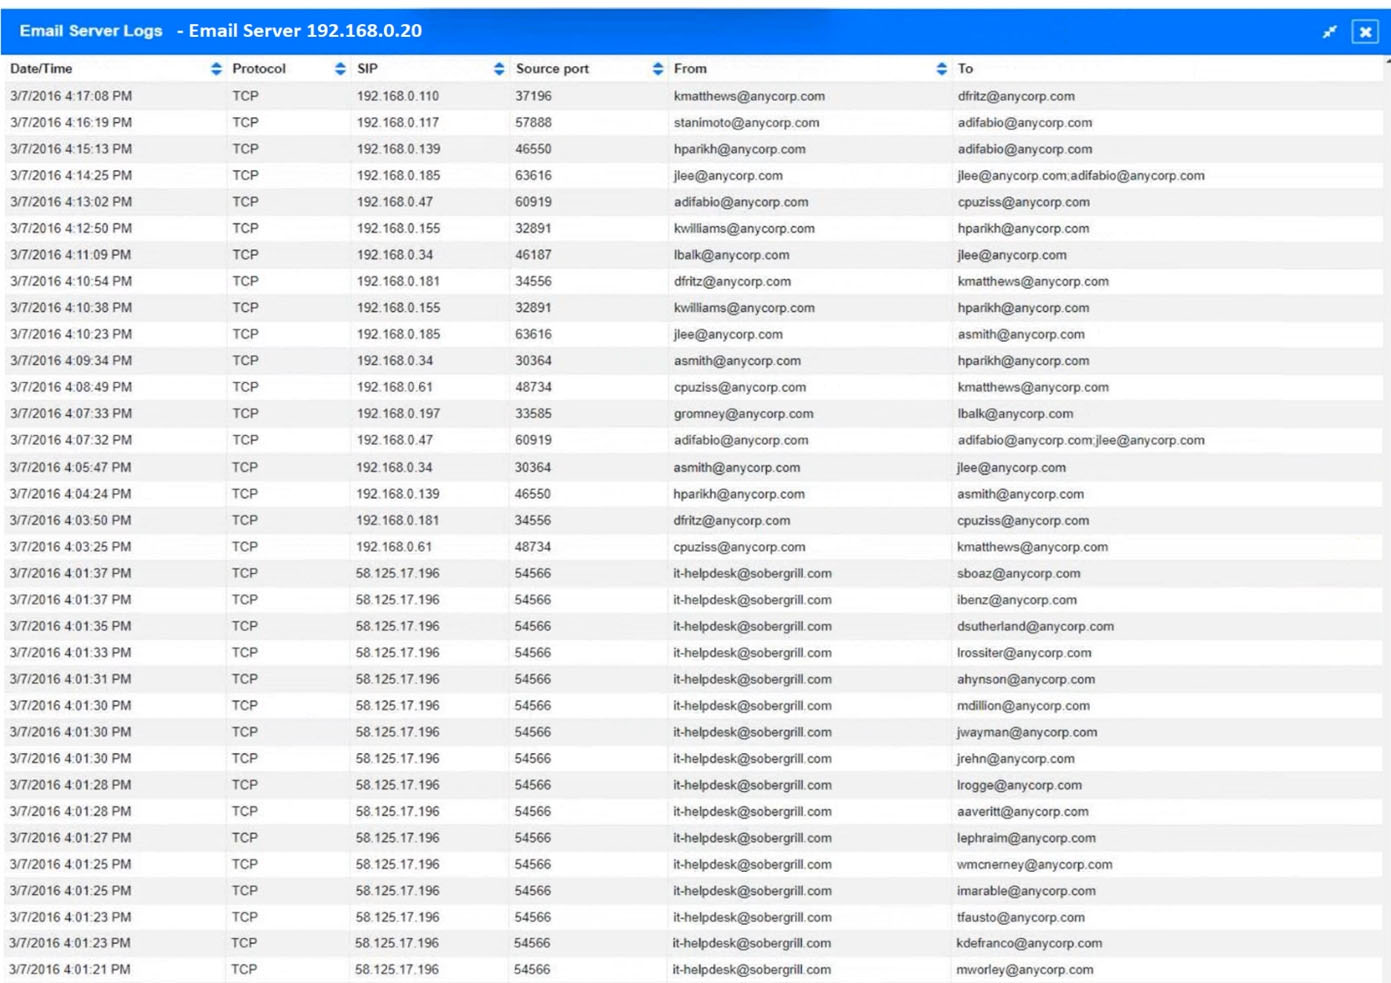
Task: Click recipient jwayman@anycorp.com
Action: tap(1026, 733)
